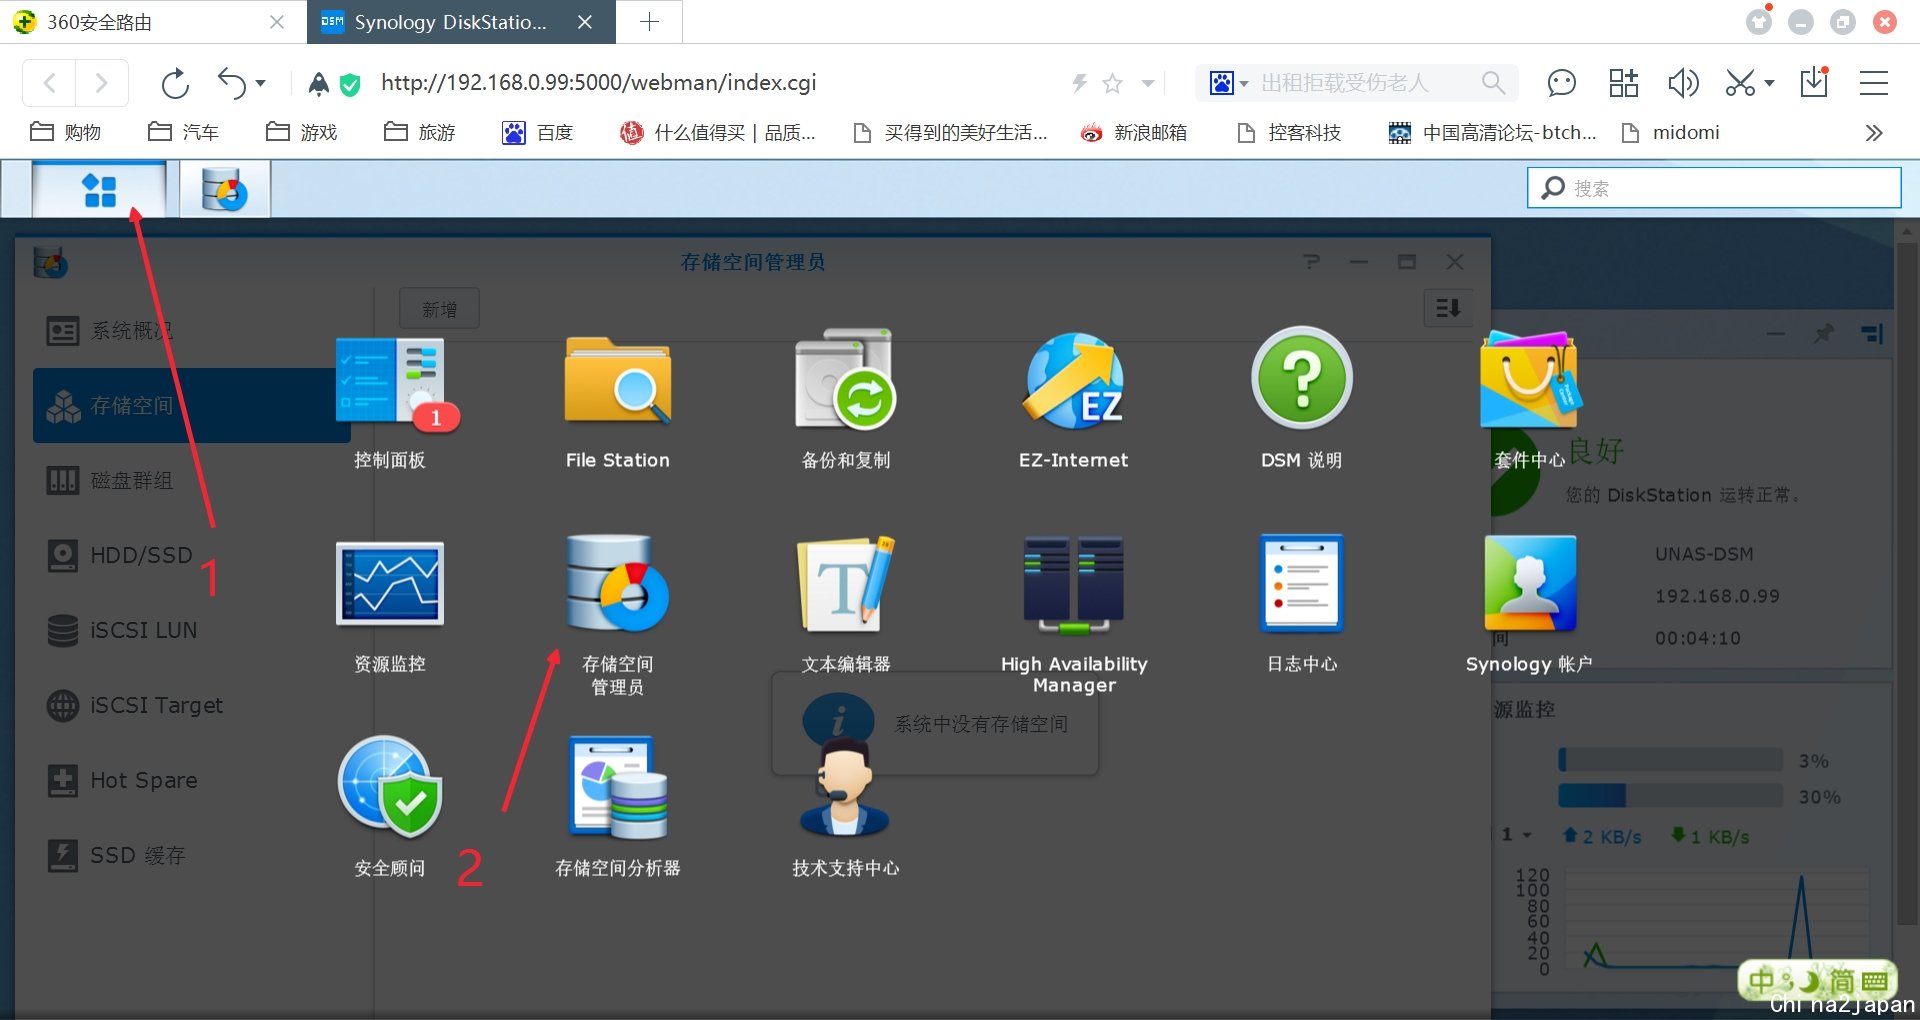The height and width of the screenshot is (1020, 1920).
Task: Go forward in the browser
Action: [x=101, y=83]
